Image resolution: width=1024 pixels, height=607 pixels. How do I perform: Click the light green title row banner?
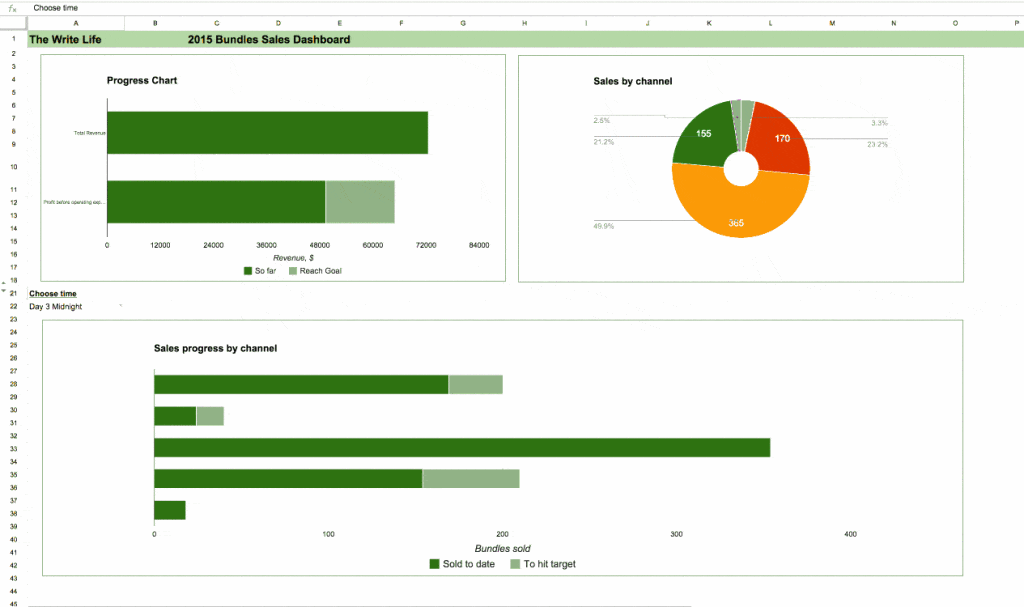pos(700,39)
